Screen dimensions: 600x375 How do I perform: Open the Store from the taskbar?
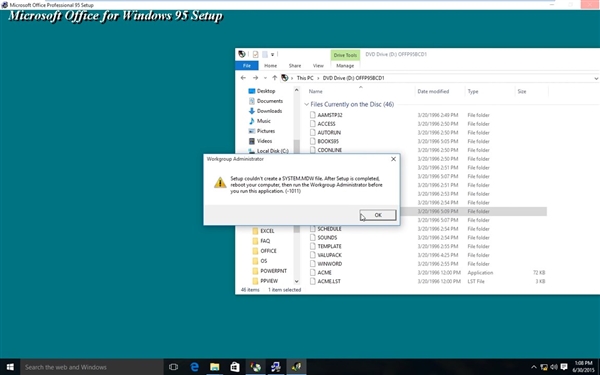coord(235,367)
